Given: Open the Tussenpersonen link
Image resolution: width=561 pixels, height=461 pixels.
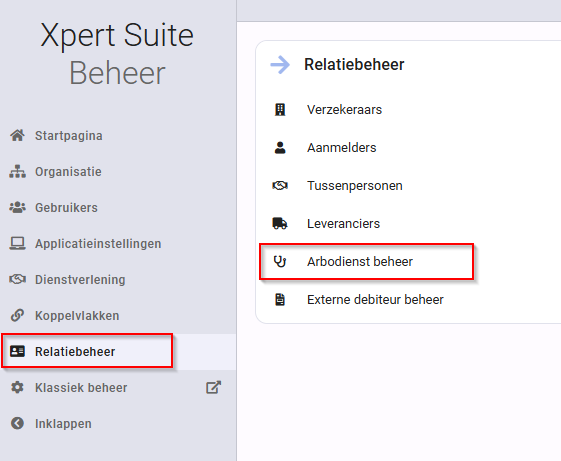Looking at the screenshot, I should point(355,185).
